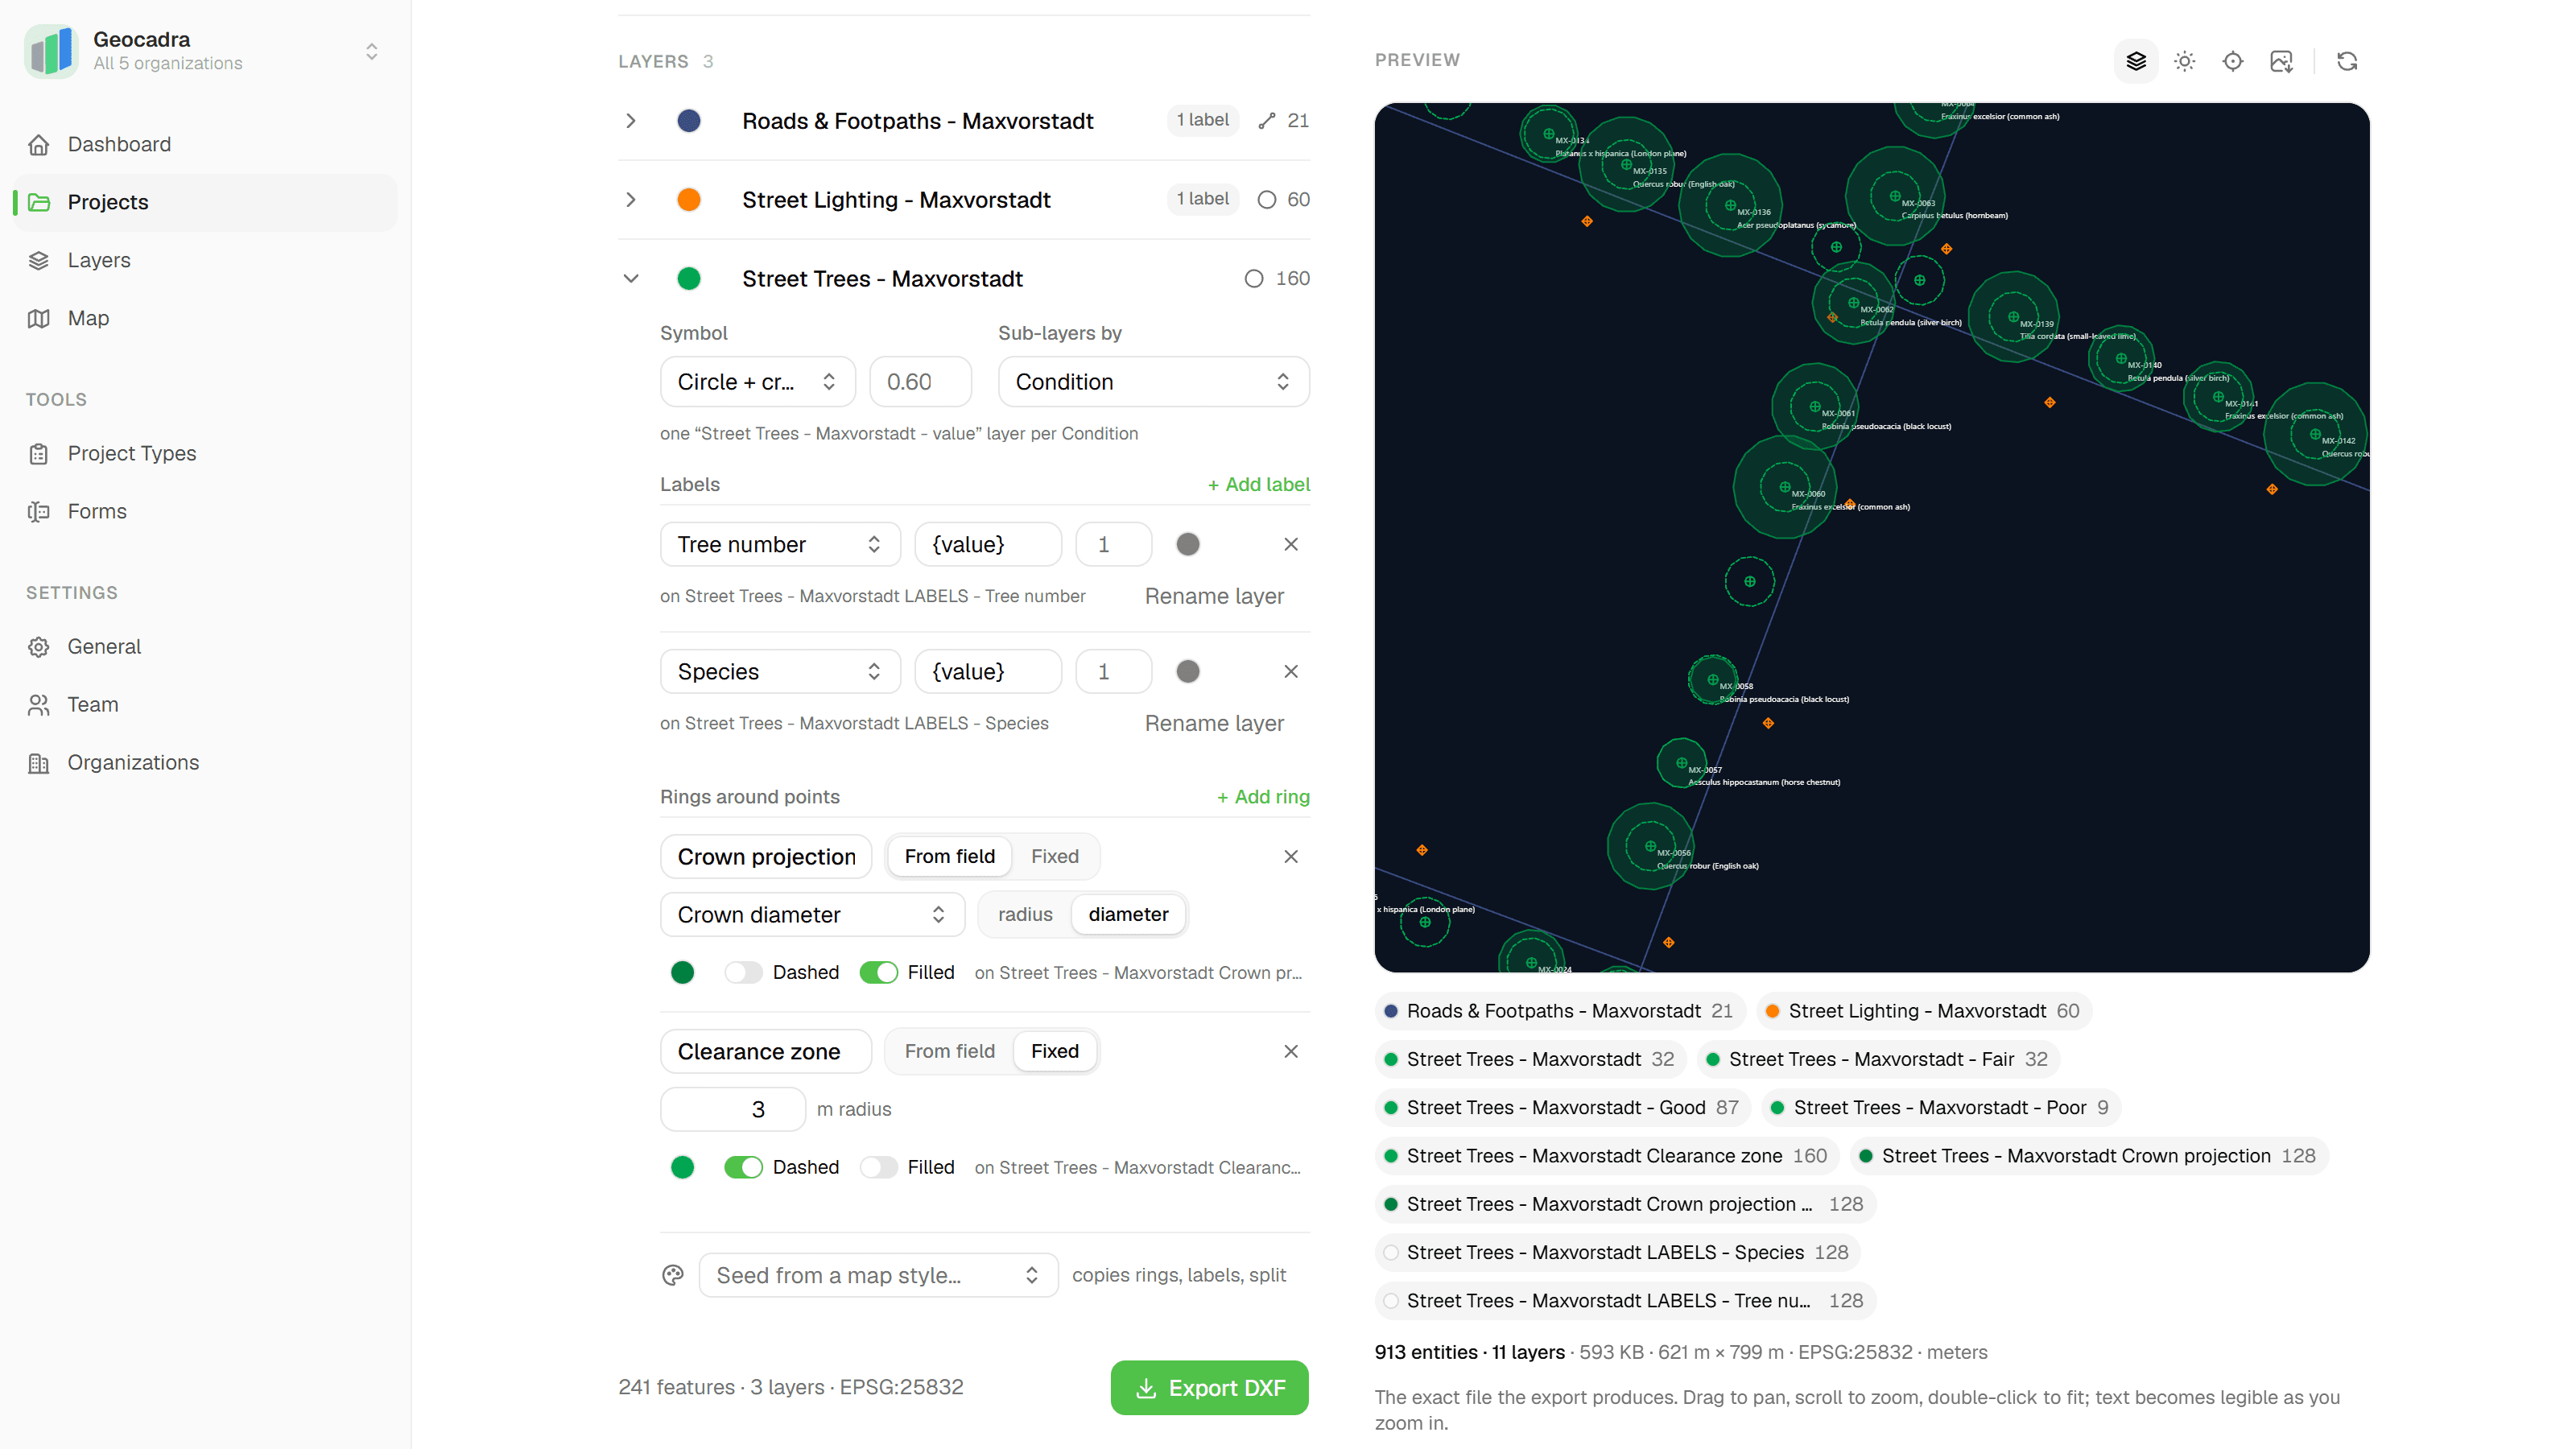Remove the Species label
Image resolution: width=2576 pixels, height=1449 pixels.
point(1291,671)
